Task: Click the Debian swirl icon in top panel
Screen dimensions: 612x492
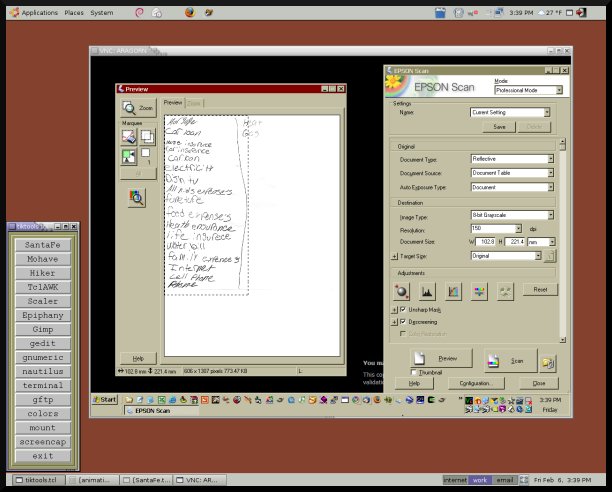Action: 139,12
